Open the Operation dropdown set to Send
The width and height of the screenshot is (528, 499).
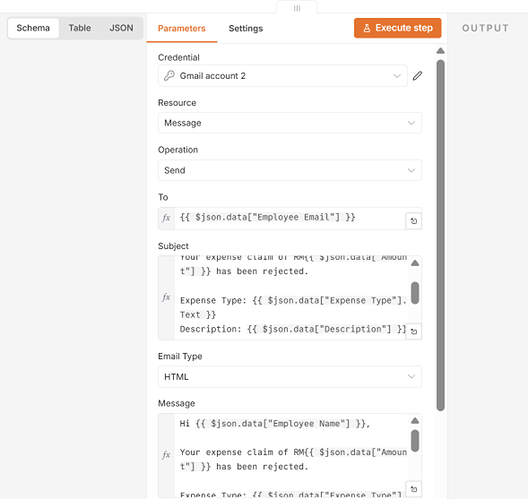(x=290, y=170)
